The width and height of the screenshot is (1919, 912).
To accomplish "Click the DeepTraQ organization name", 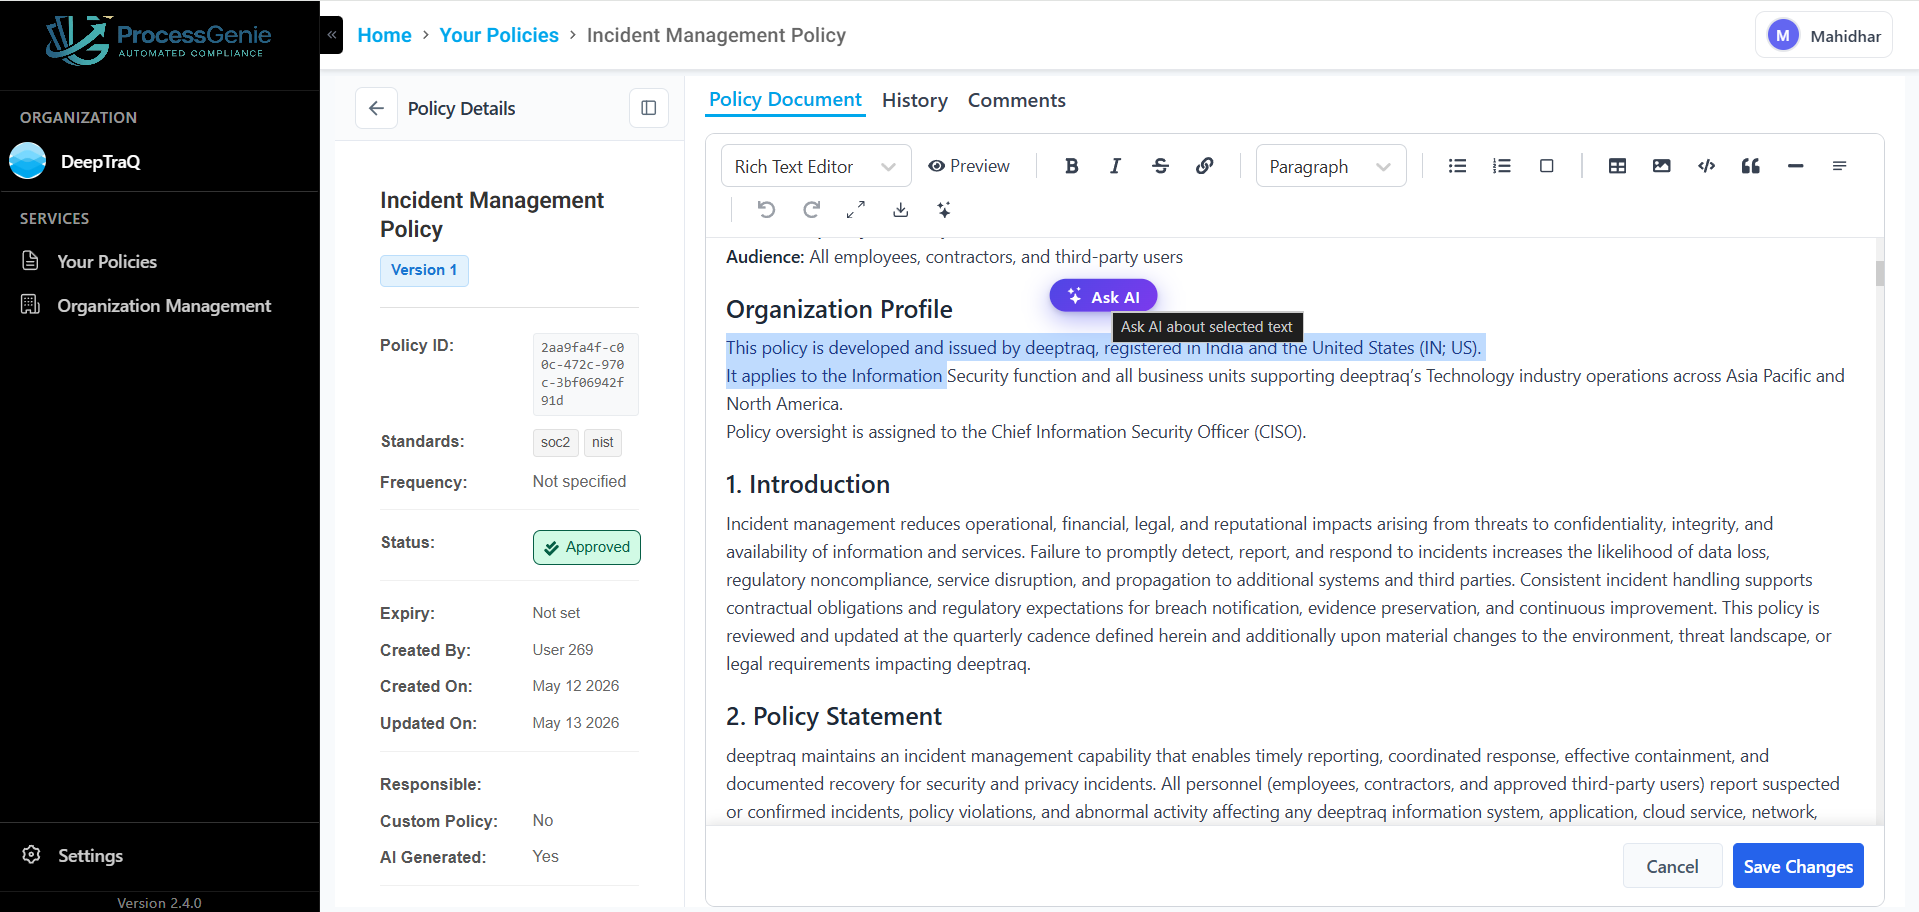I will coord(100,161).
